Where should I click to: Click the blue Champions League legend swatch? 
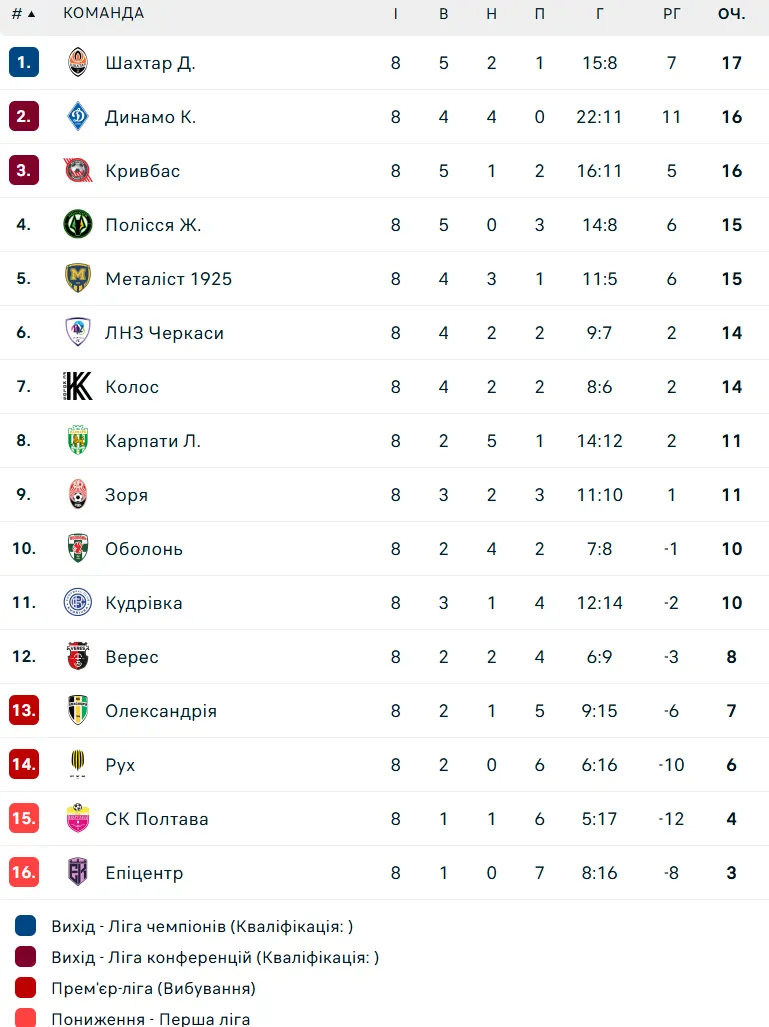[26, 926]
